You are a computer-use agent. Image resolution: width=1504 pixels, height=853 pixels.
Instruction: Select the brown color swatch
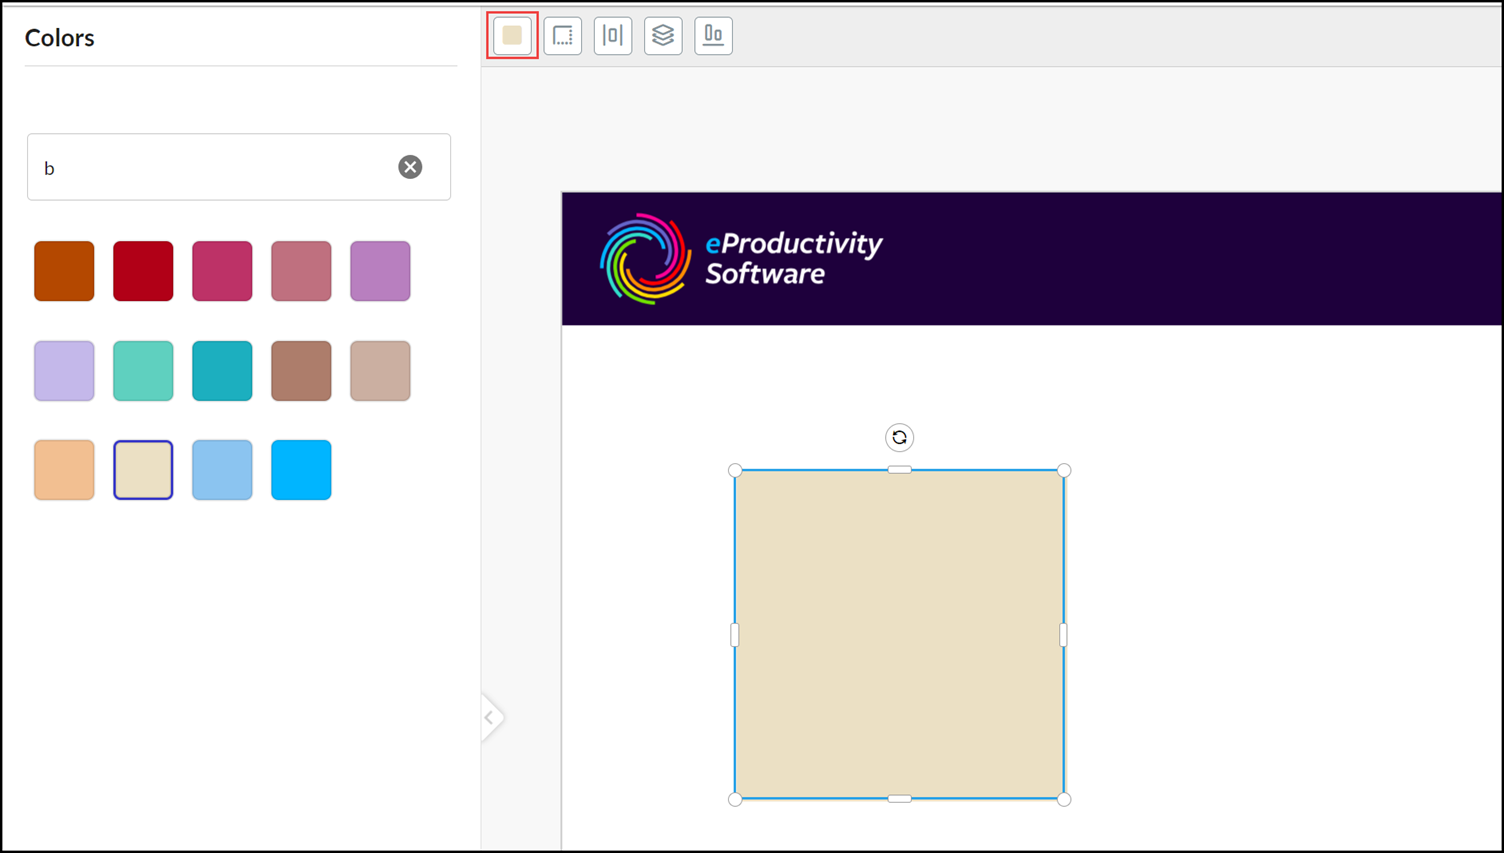pos(301,371)
